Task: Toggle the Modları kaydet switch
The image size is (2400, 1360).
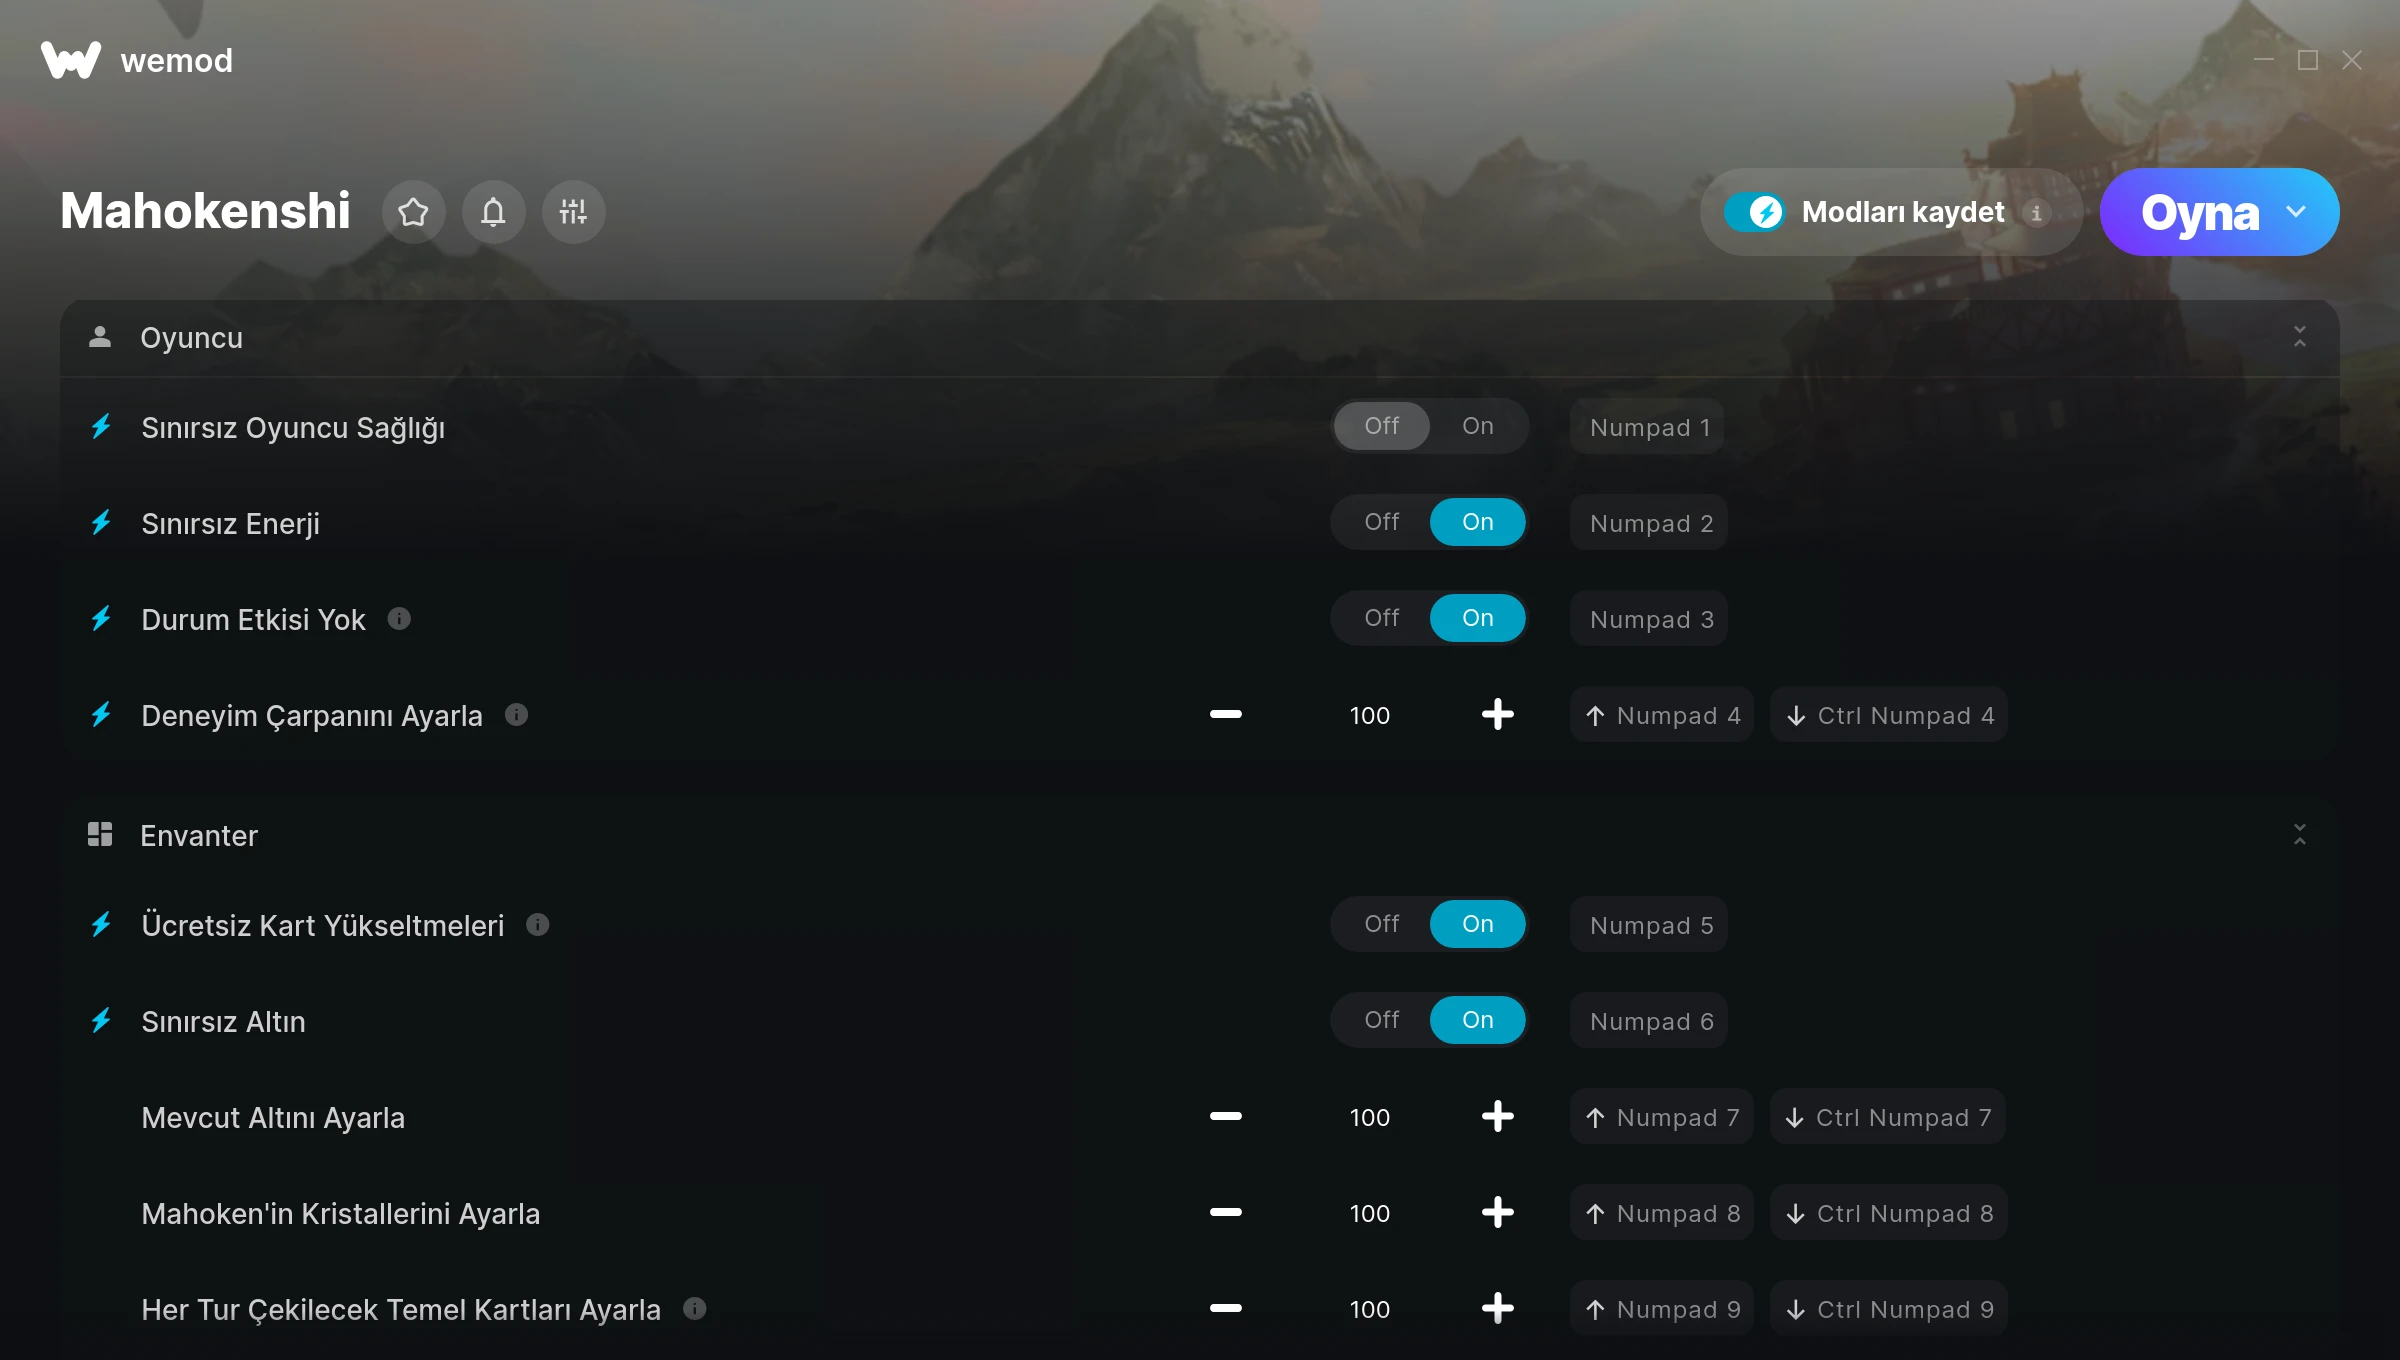Action: pos(1755,212)
